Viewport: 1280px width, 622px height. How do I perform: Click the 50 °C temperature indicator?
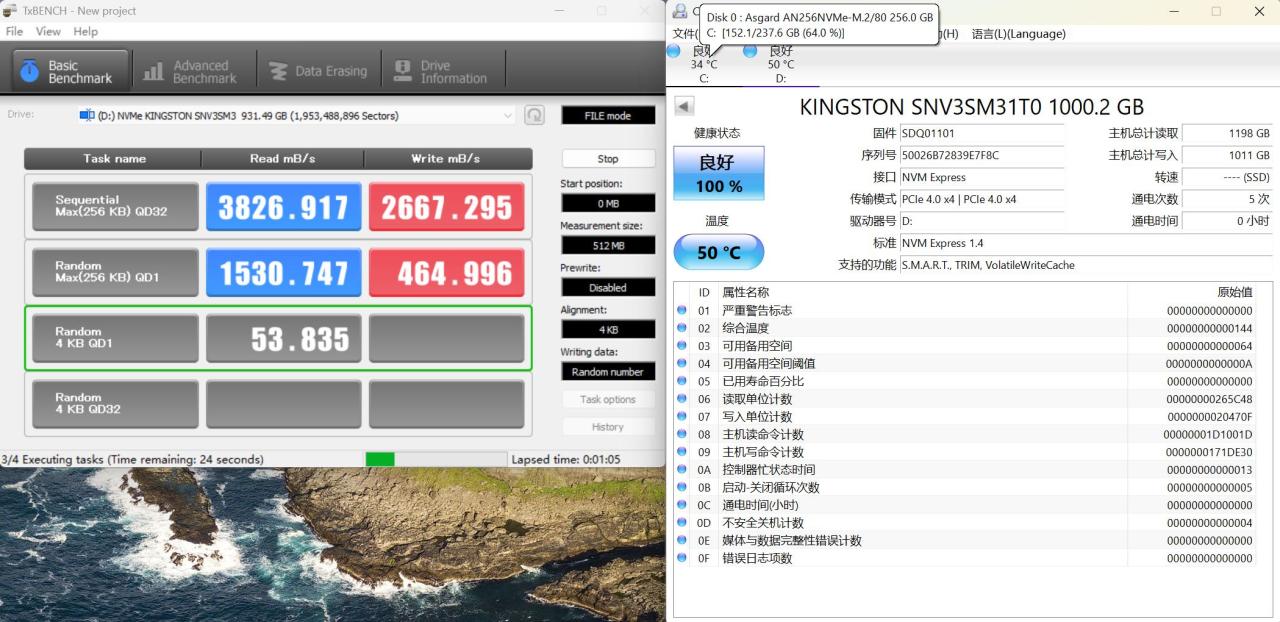(x=719, y=252)
